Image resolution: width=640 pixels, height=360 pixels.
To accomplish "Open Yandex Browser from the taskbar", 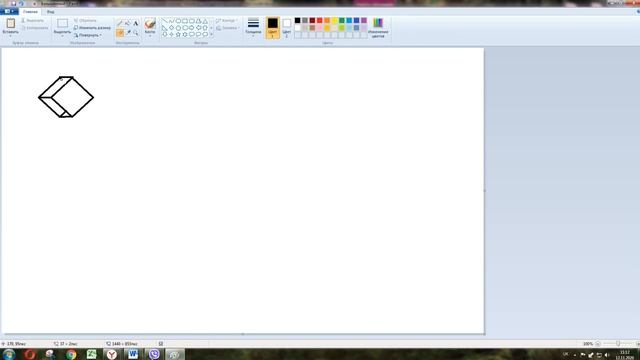I will [111, 354].
